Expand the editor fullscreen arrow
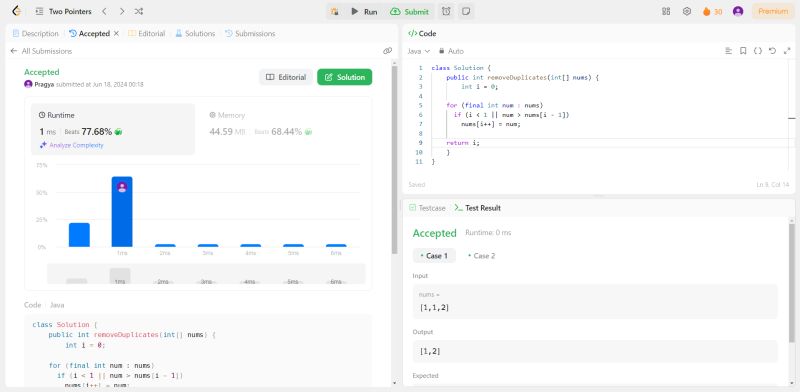Image resolution: width=800 pixels, height=392 pixels. tap(786, 51)
